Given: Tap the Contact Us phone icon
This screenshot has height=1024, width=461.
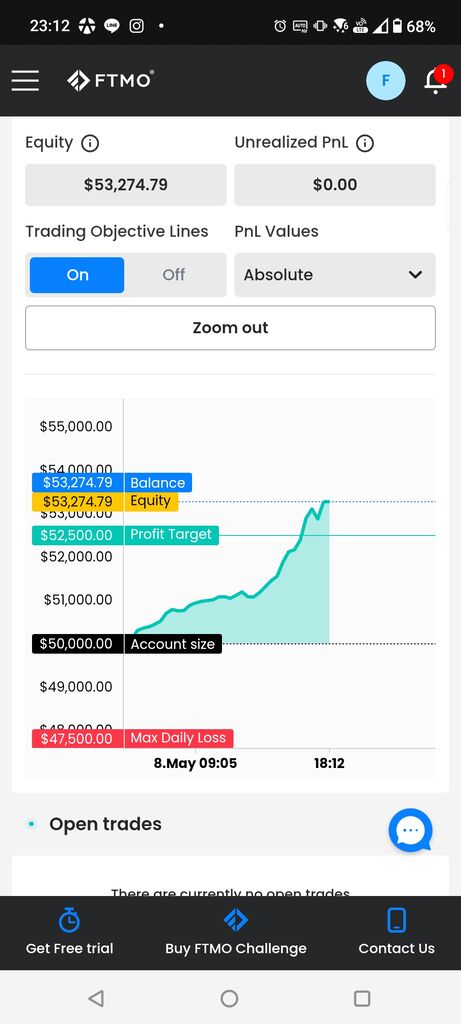Looking at the screenshot, I should coord(396,920).
